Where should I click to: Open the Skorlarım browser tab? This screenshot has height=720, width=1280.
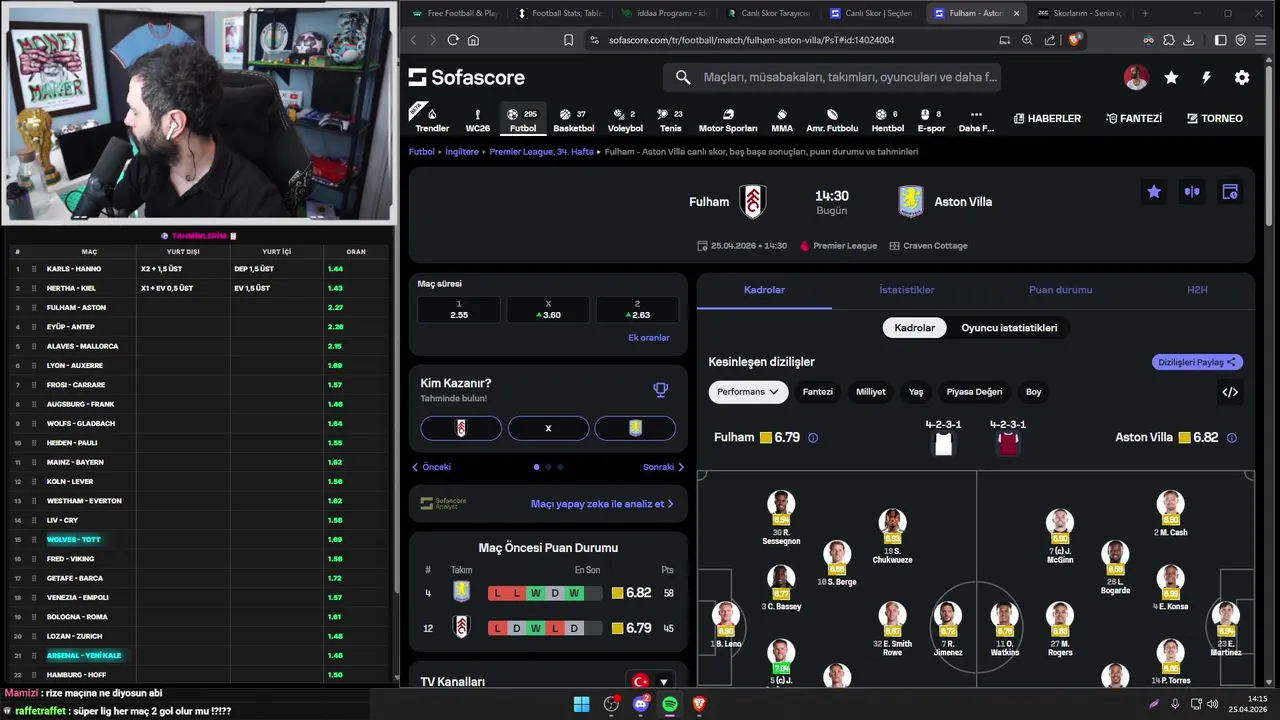click(1080, 13)
